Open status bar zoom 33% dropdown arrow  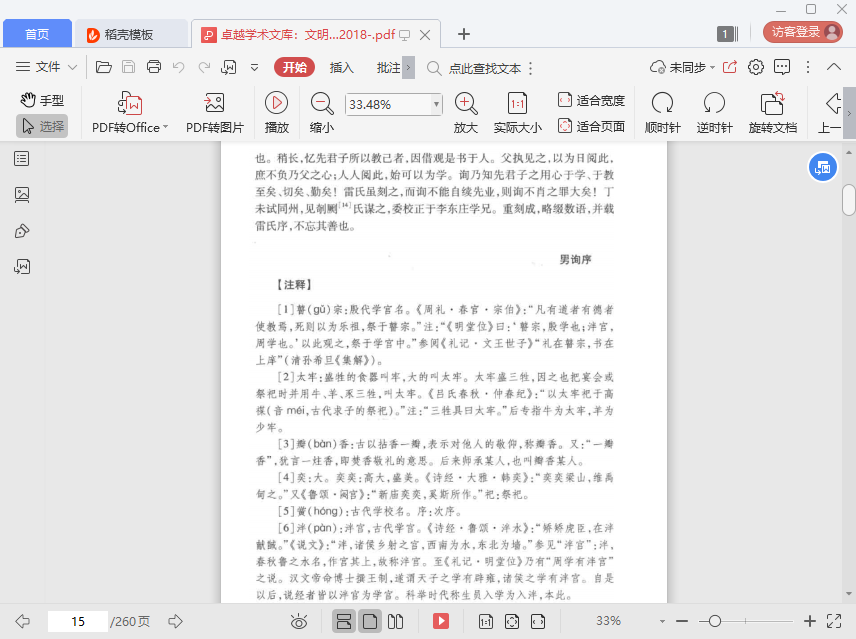click(x=662, y=622)
